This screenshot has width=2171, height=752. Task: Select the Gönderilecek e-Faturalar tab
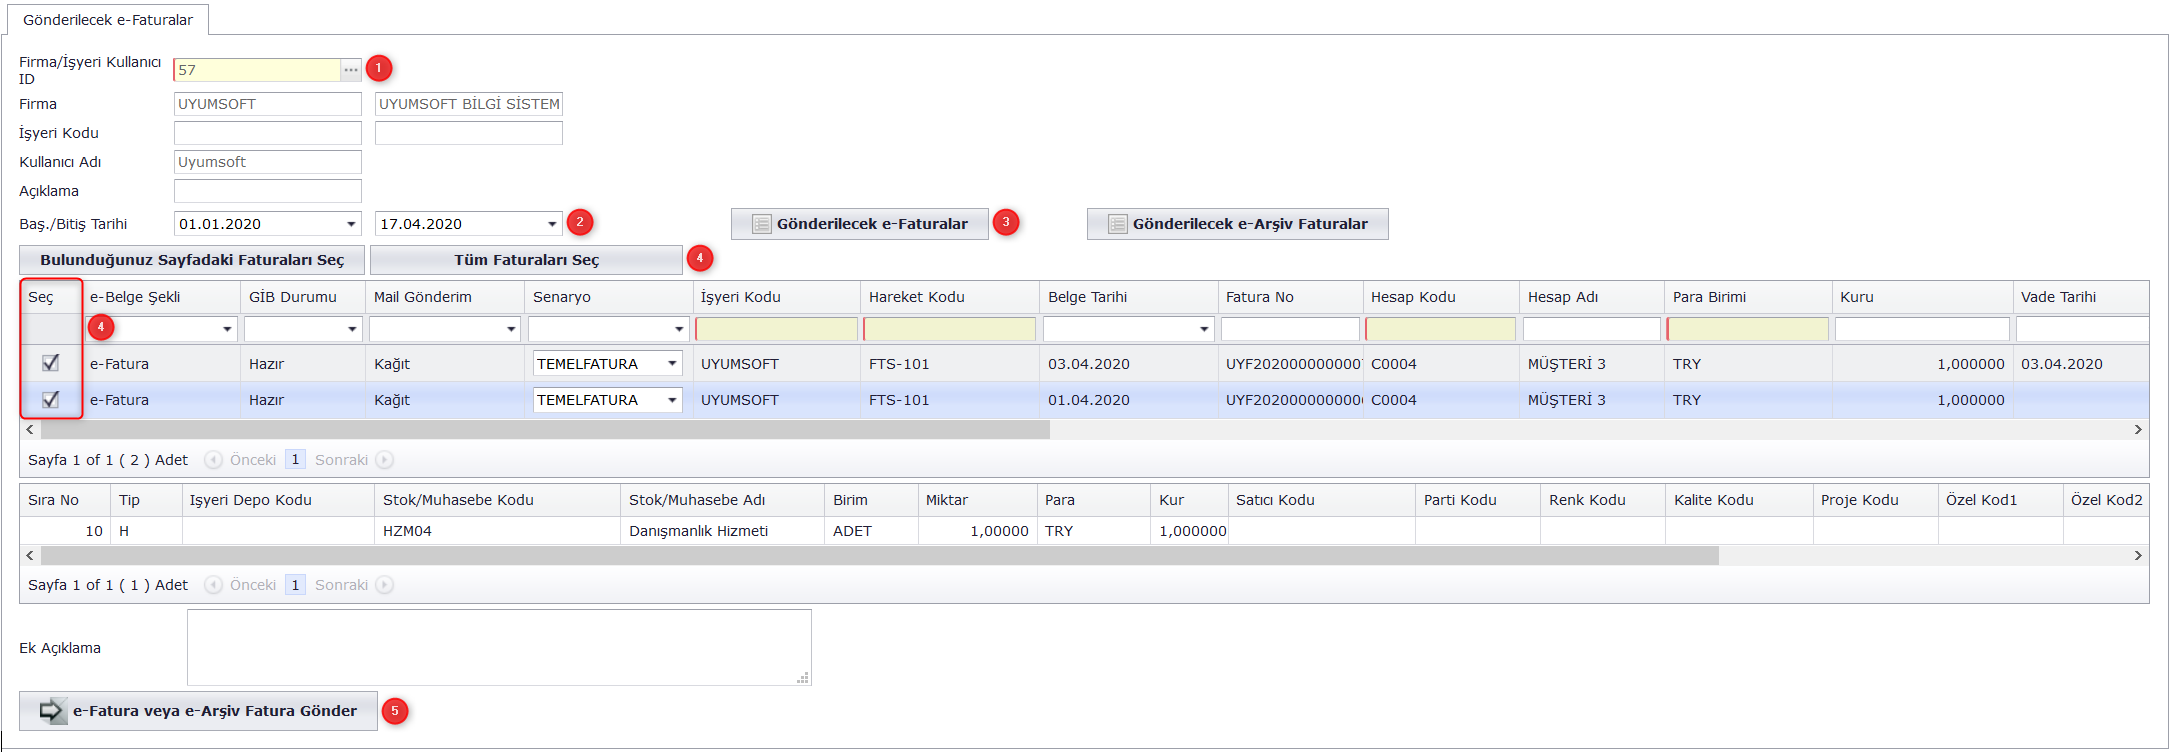click(108, 20)
